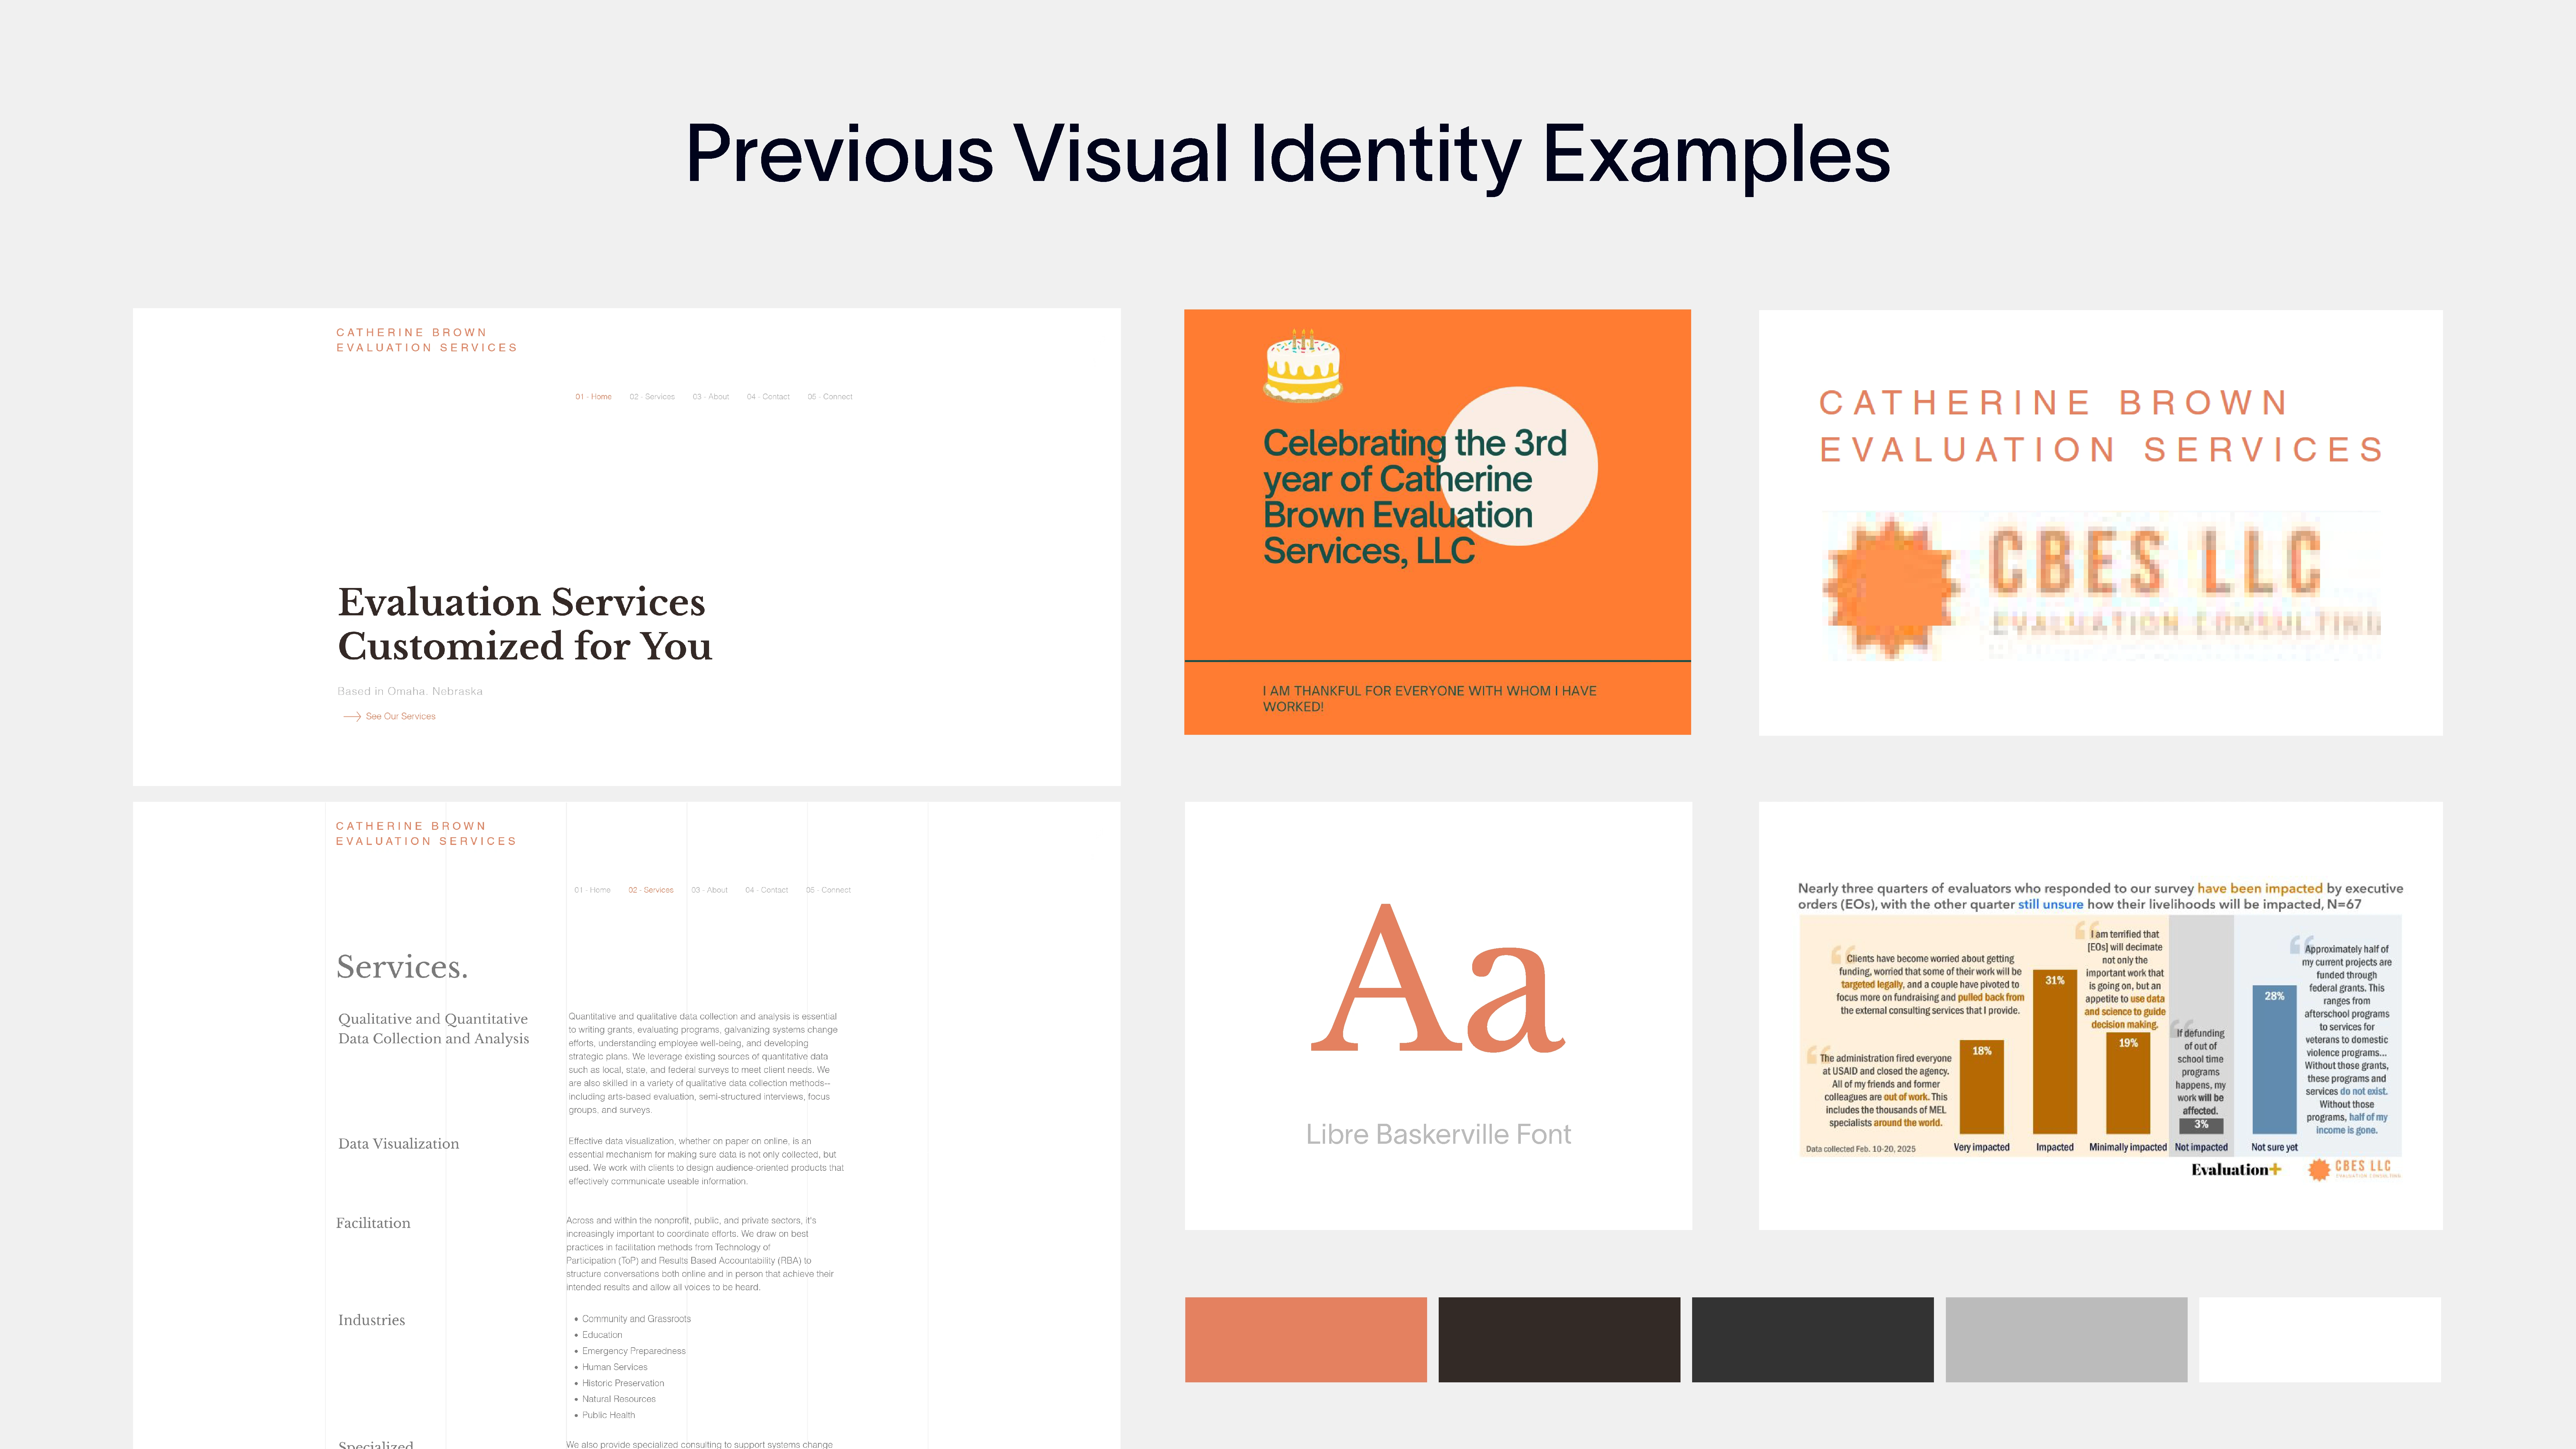
Task: Open 02 - Services in the Services page mockup
Action: coord(651,890)
